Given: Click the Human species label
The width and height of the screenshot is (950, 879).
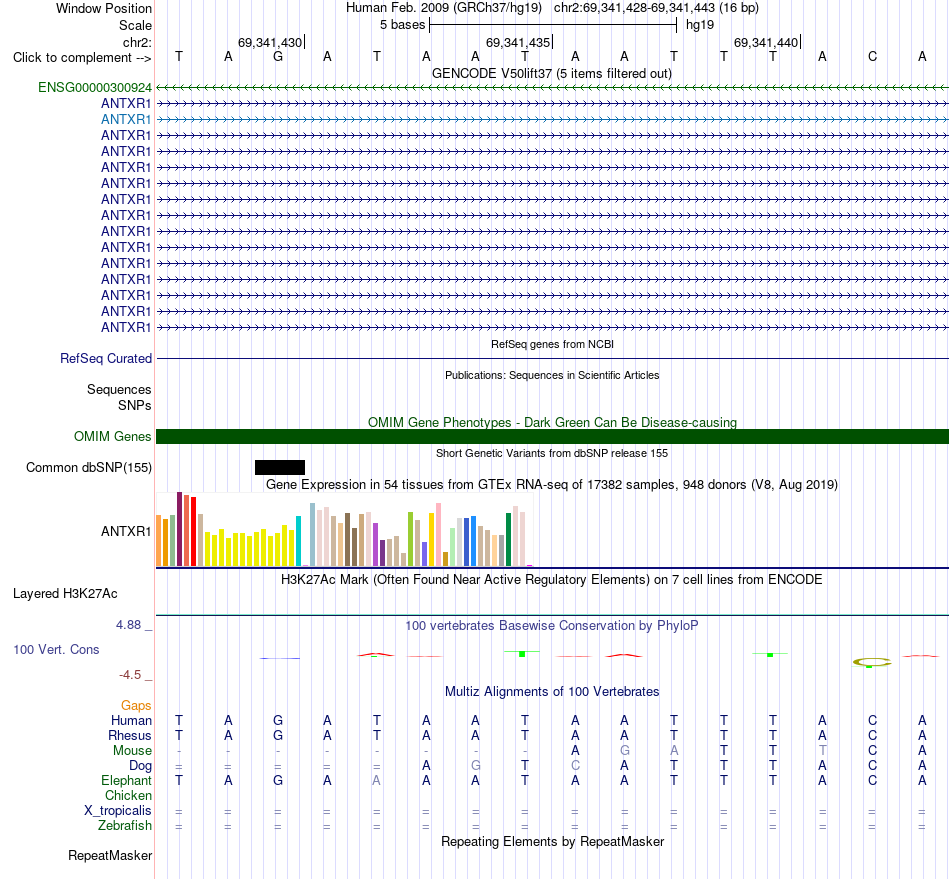Looking at the screenshot, I should pos(131,720).
